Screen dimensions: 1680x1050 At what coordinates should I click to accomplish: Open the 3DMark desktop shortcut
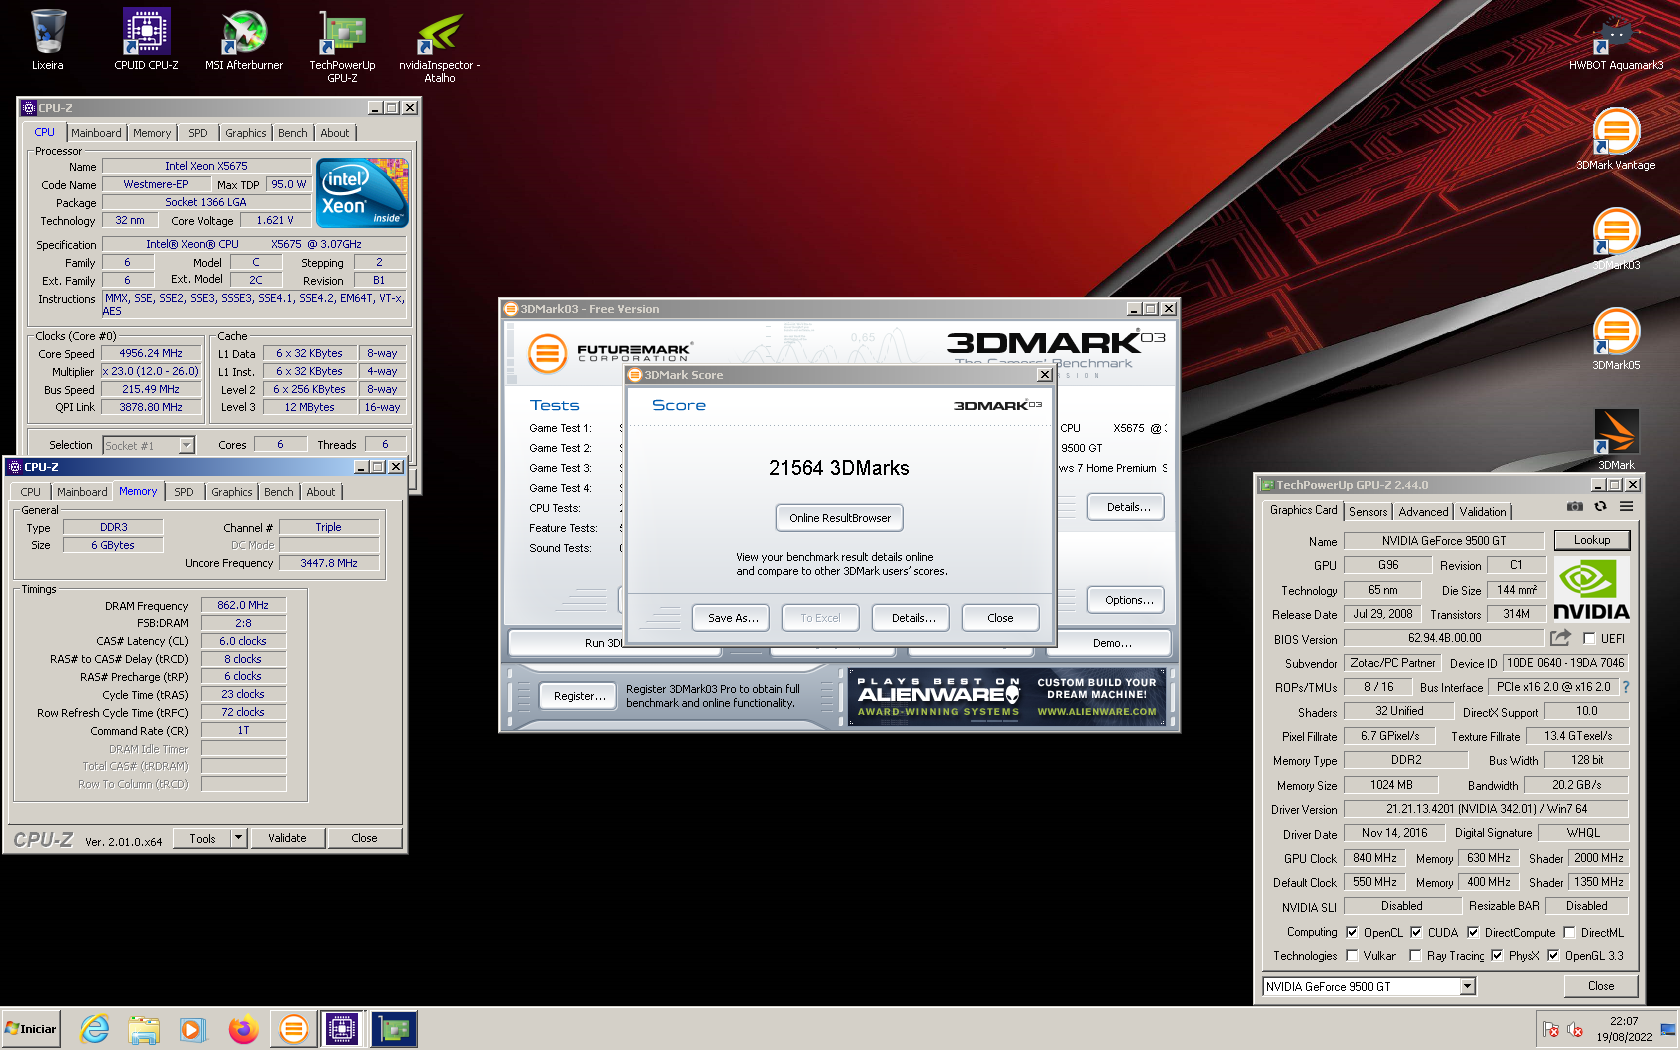tap(1616, 440)
